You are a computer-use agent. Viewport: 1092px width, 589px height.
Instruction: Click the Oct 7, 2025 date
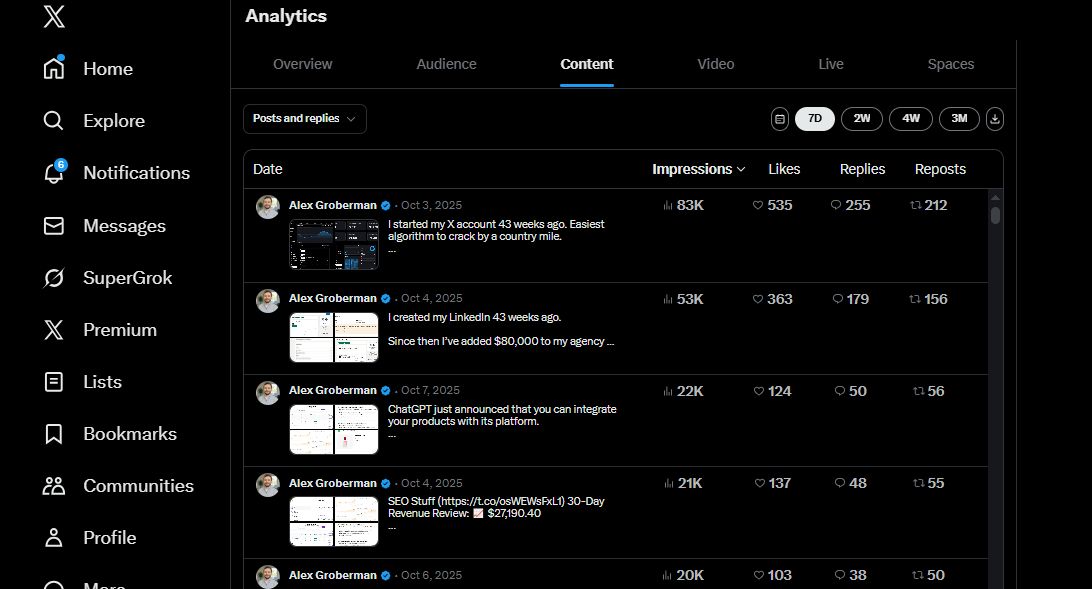[x=430, y=391]
